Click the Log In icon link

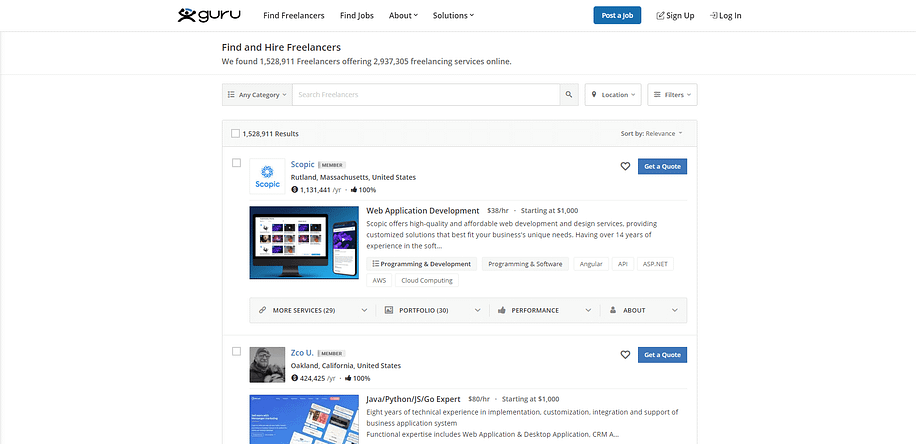tap(725, 16)
